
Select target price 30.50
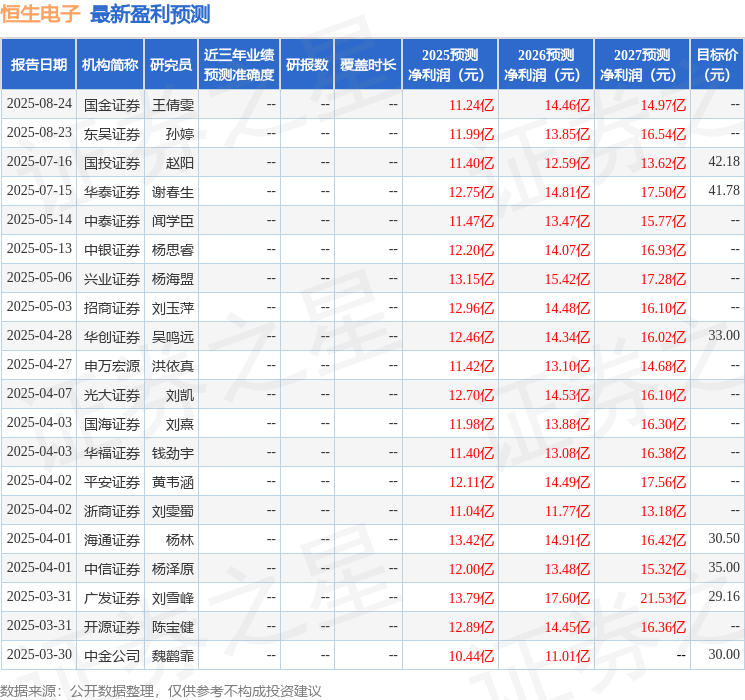pos(724,538)
